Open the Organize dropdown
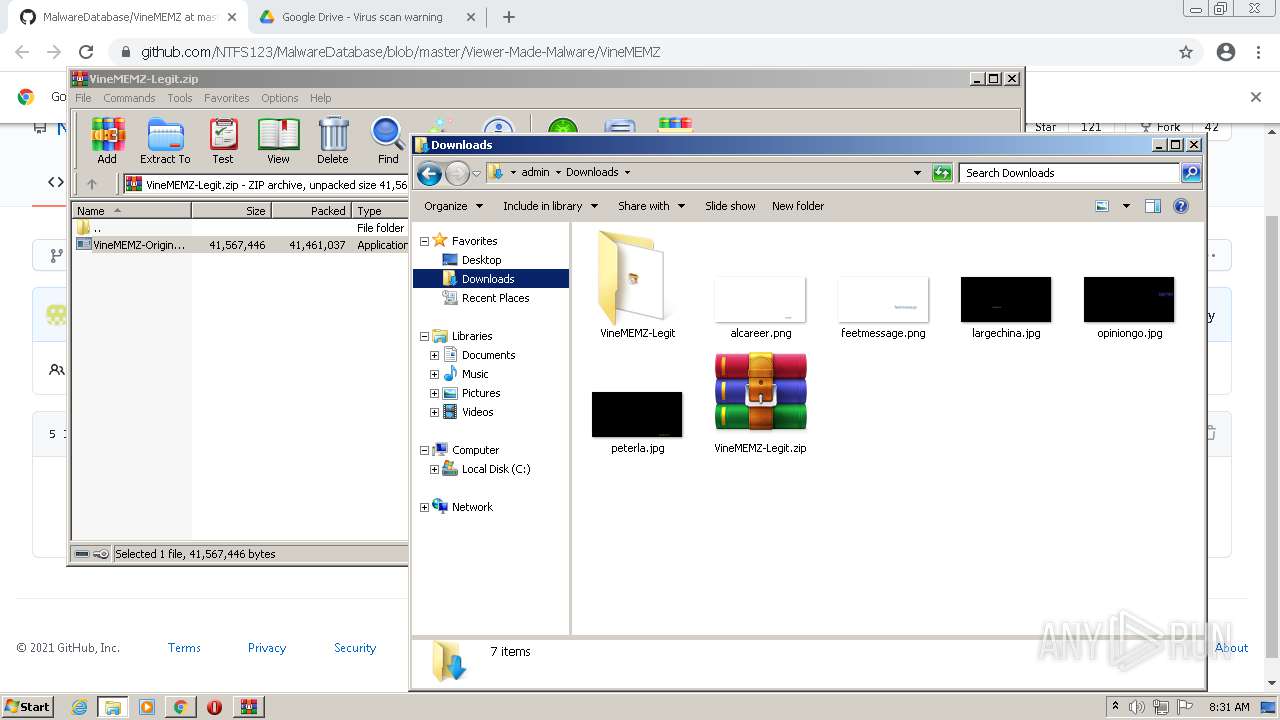 point(453,206)
